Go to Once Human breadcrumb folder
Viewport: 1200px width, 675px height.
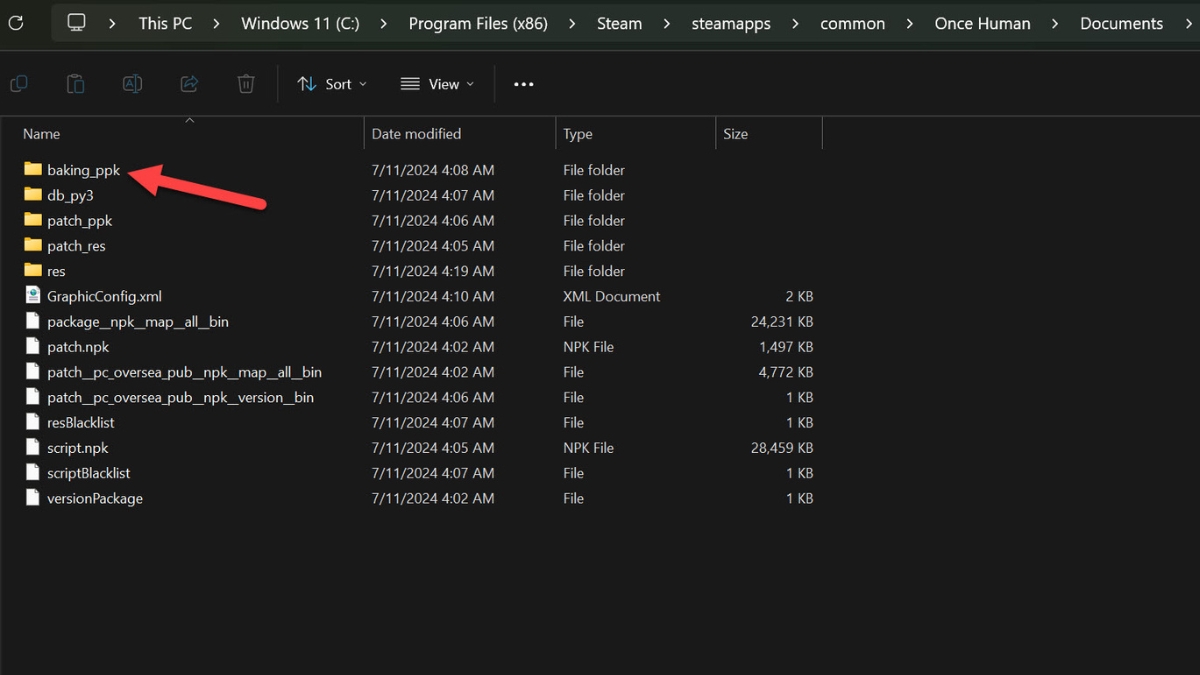coord(982,23)
